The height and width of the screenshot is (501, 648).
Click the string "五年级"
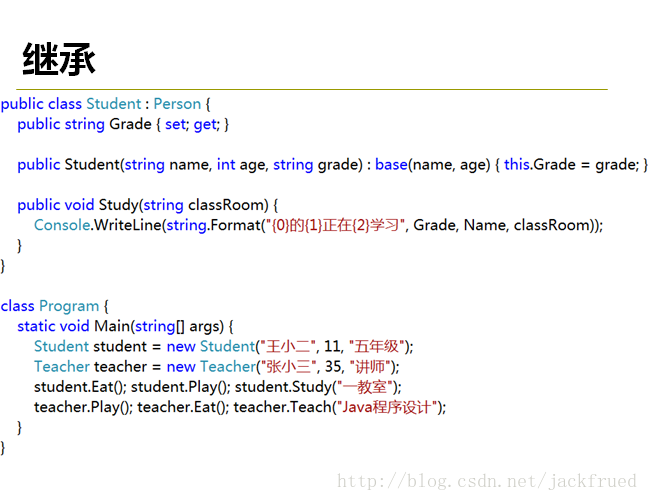pyautogui.click(x=376, y=346)
